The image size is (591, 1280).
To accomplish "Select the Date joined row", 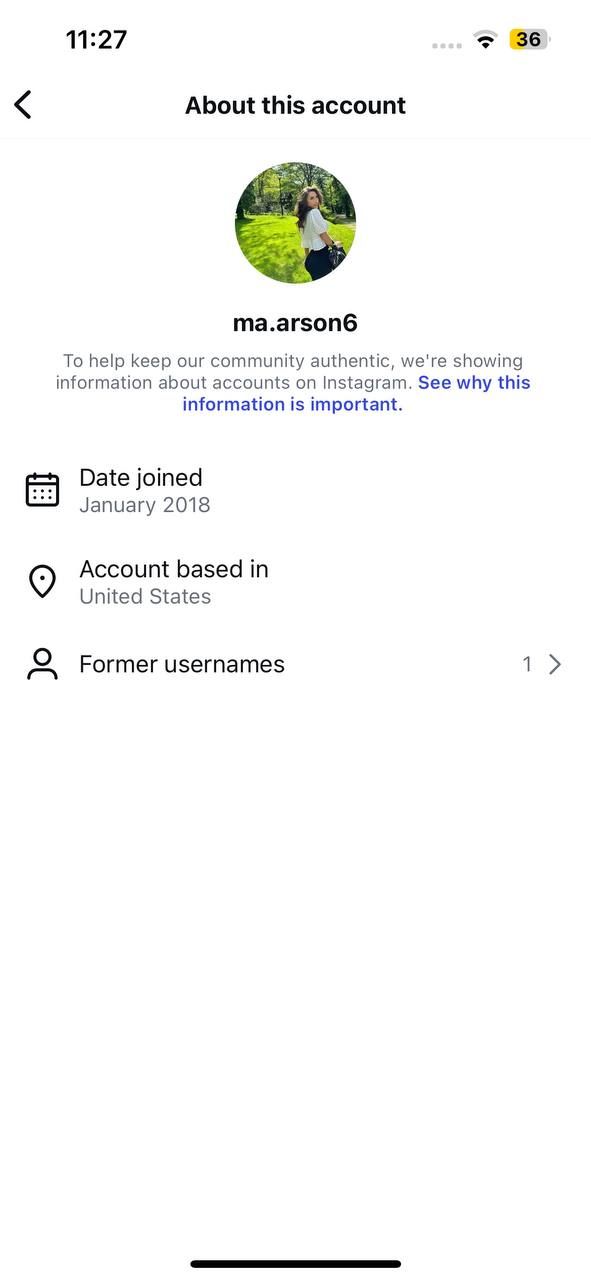I will [295, 490].
